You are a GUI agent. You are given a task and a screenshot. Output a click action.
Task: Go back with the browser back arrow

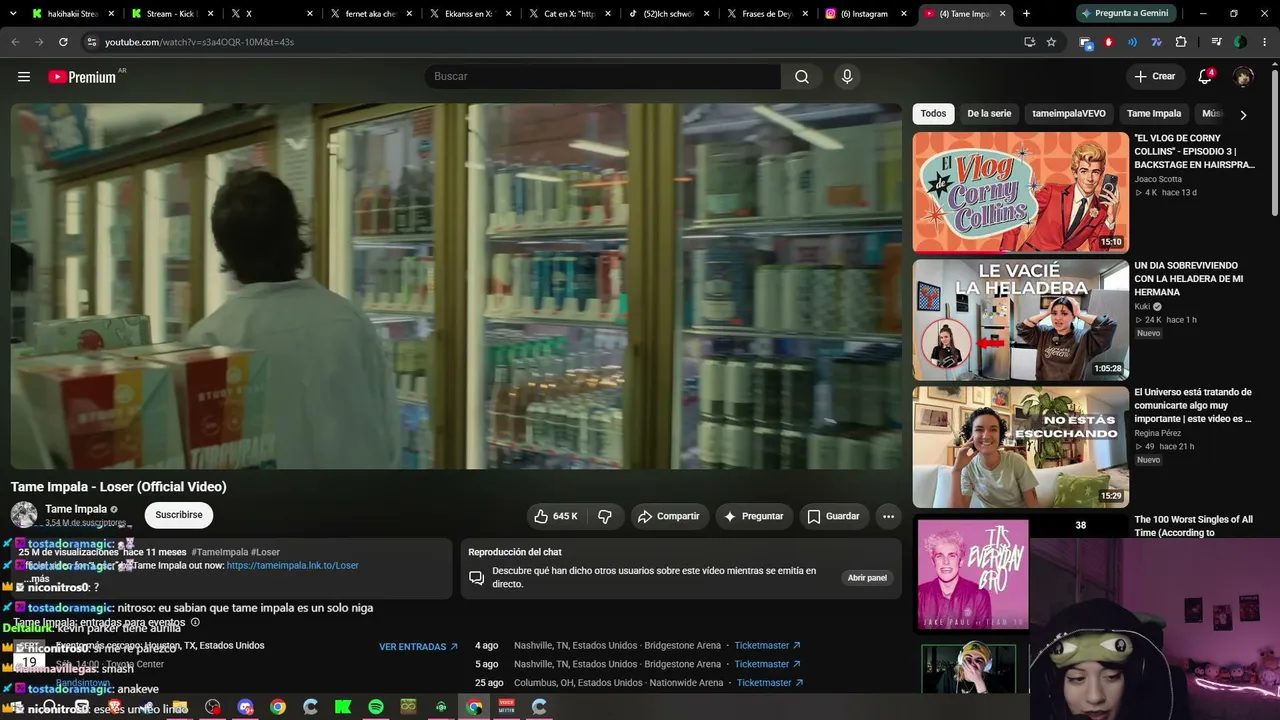[15, 42]
